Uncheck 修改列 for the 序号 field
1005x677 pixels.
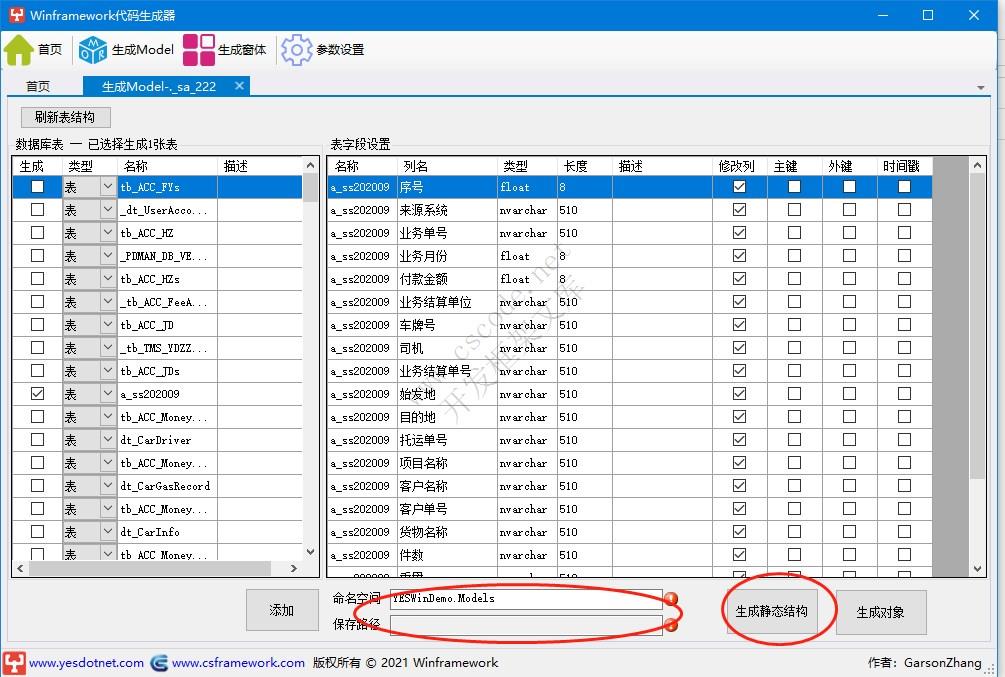click(x=738, y=187)
